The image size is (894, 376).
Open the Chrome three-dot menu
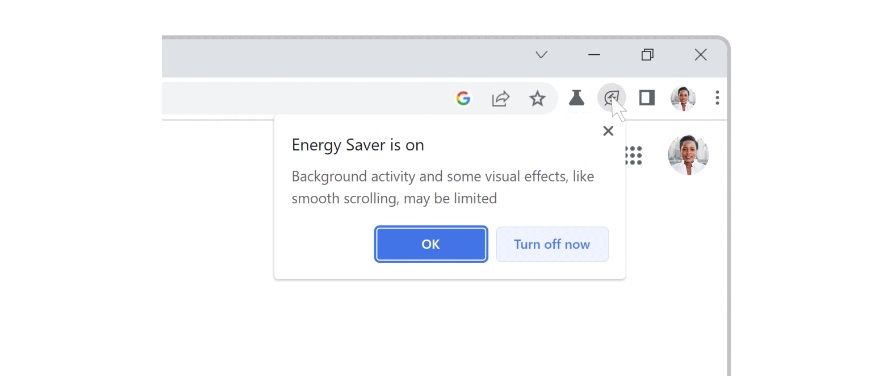tap(717, 98)
